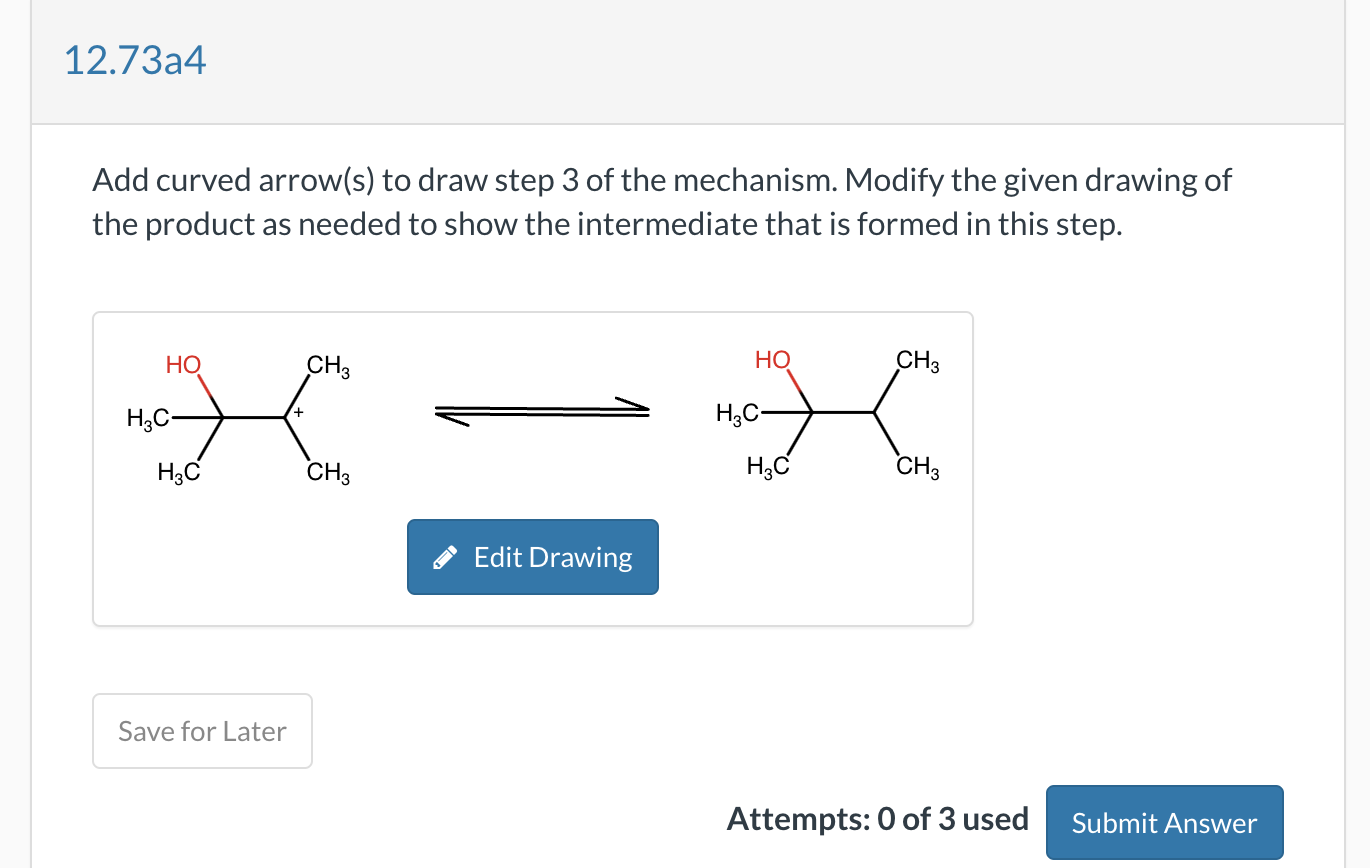Select the top CH3 label of the reactant
1370x868 pixels.
pyautogui.click(x=327, y=364)
